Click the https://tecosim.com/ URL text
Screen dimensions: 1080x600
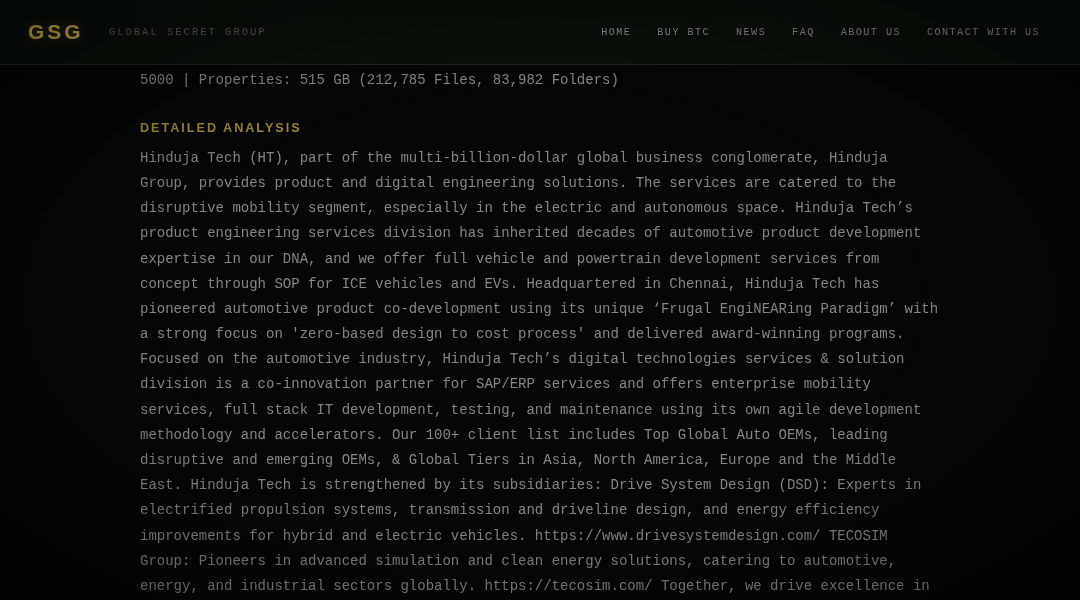[x=568, y=586]
